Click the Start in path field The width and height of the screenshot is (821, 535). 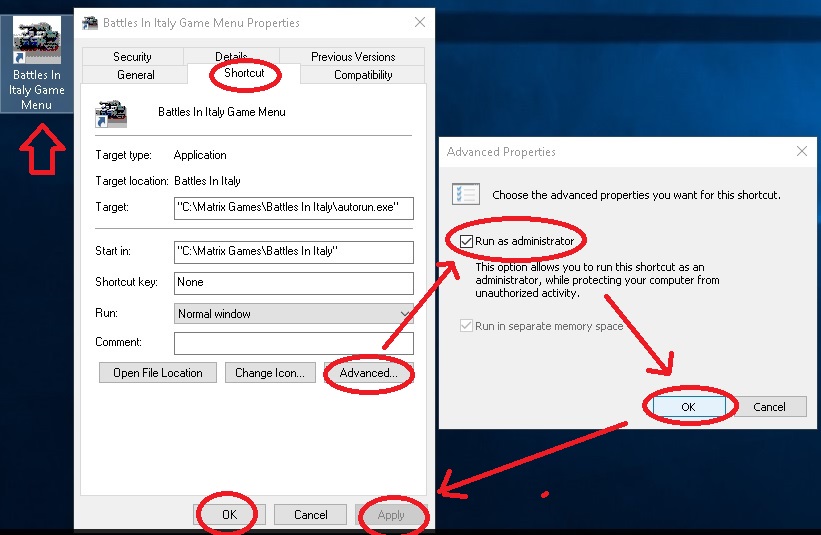(294, 252)
